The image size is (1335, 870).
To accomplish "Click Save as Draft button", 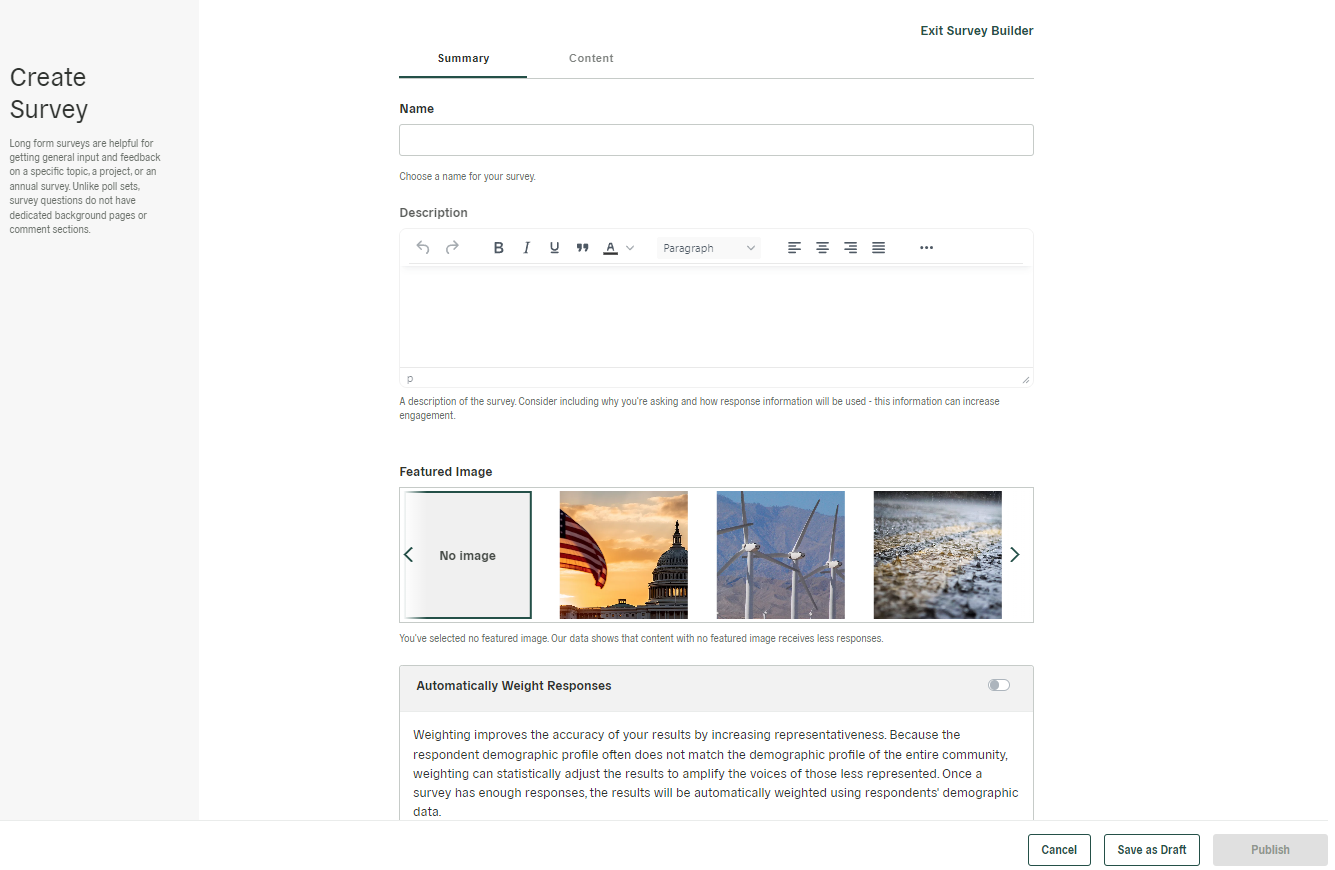I will 1152,850.
